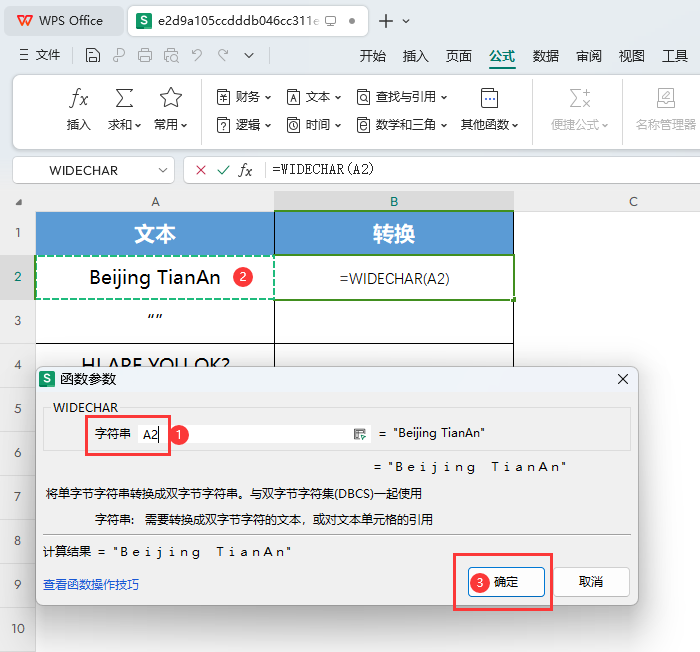700x652 pixels.
Task: Select row 10 header
Action: (17, 628)
